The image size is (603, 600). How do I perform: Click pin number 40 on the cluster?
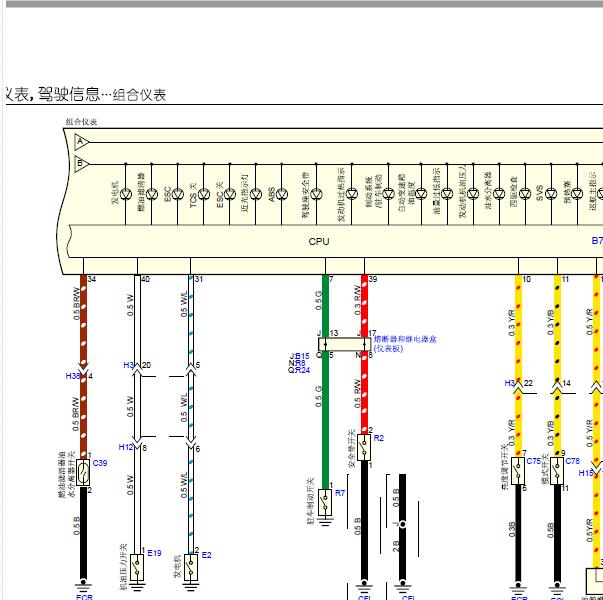click(x=145, y=279)
